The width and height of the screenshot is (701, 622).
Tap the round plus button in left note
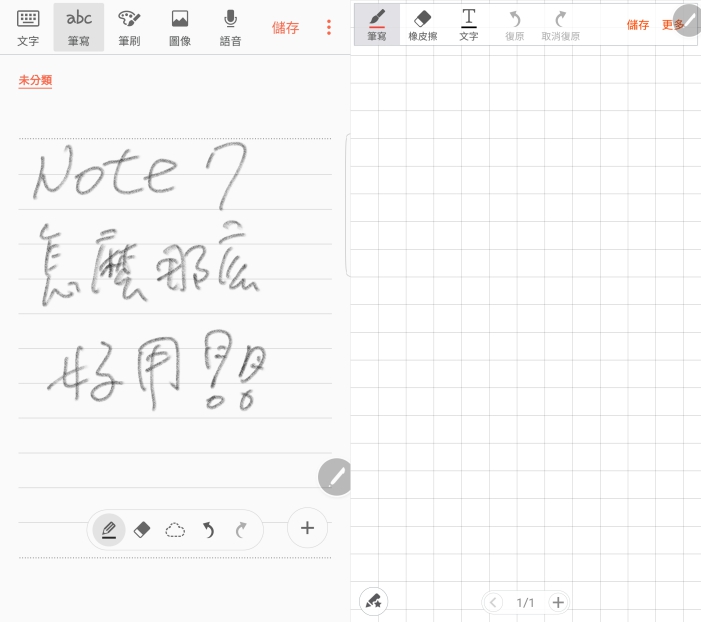pyautogui.click(x=307, y=528)
